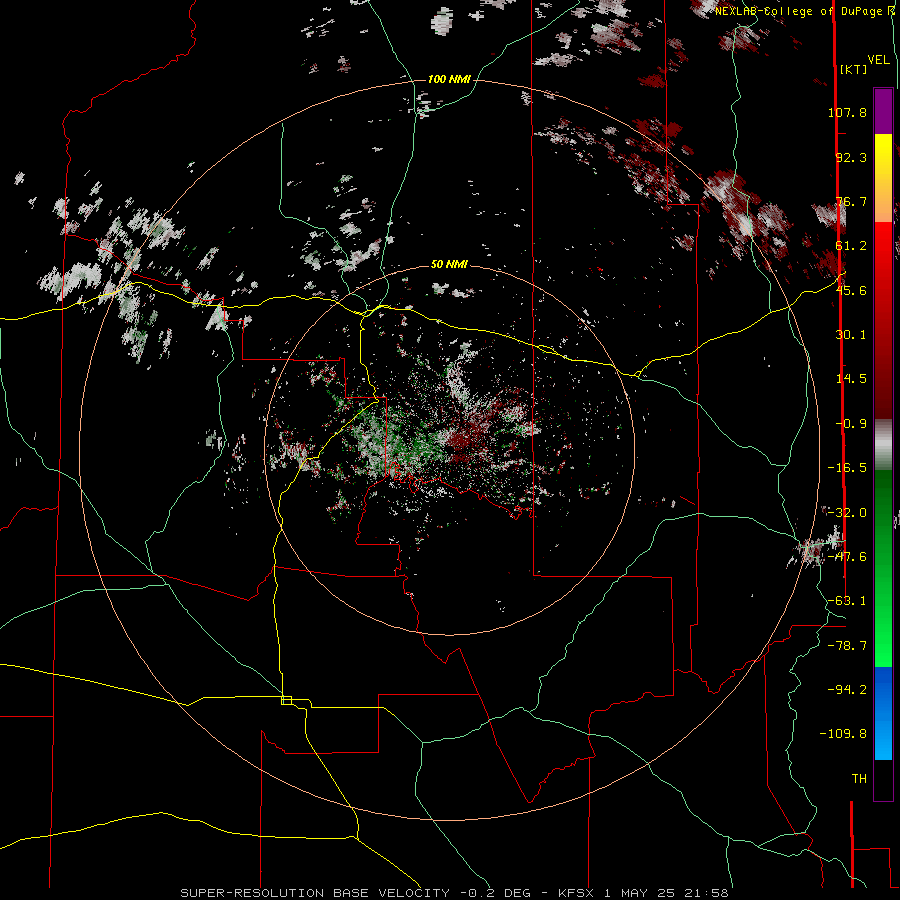Select the -32.0 legend value
This screenshot has width=900, height=900.
point(847,513)
